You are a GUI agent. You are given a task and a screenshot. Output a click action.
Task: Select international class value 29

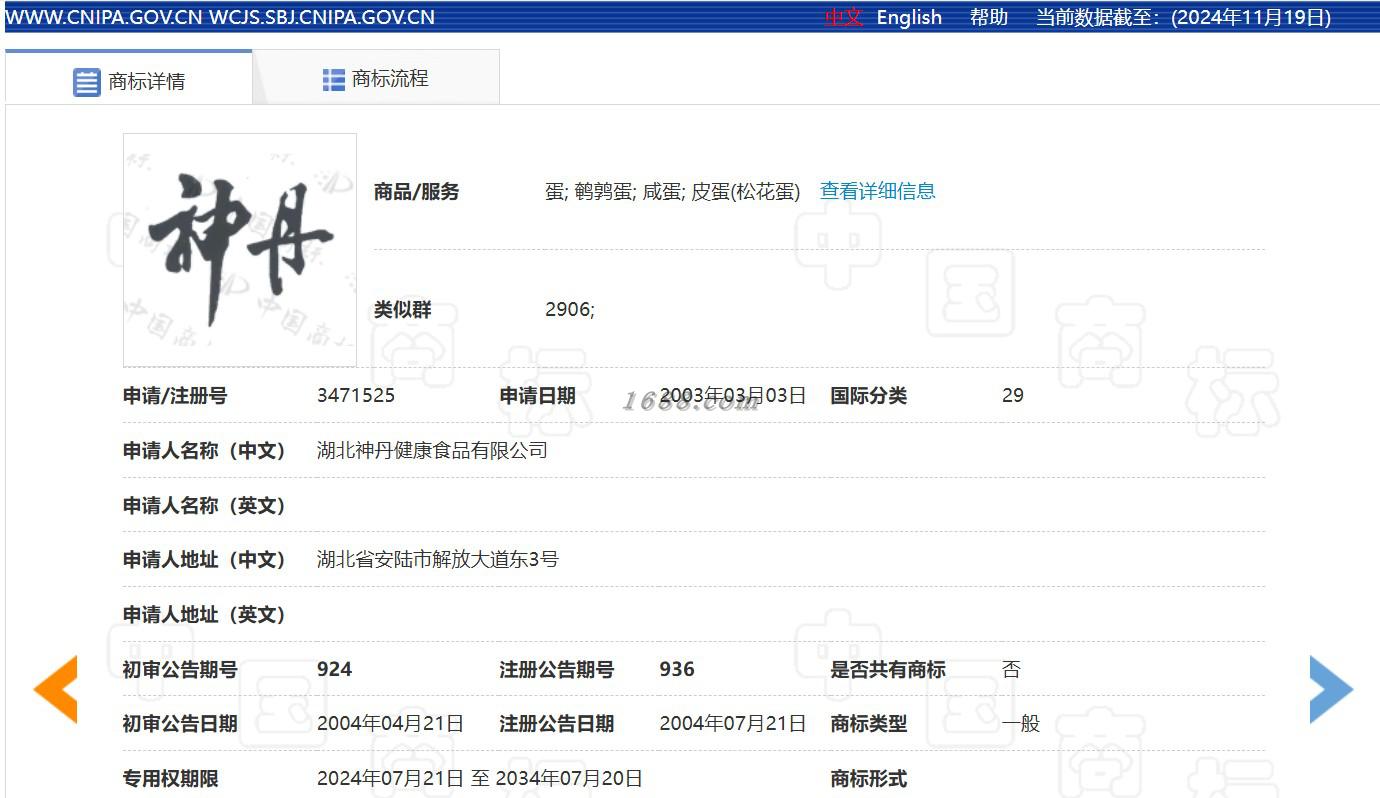(1013, 395)
